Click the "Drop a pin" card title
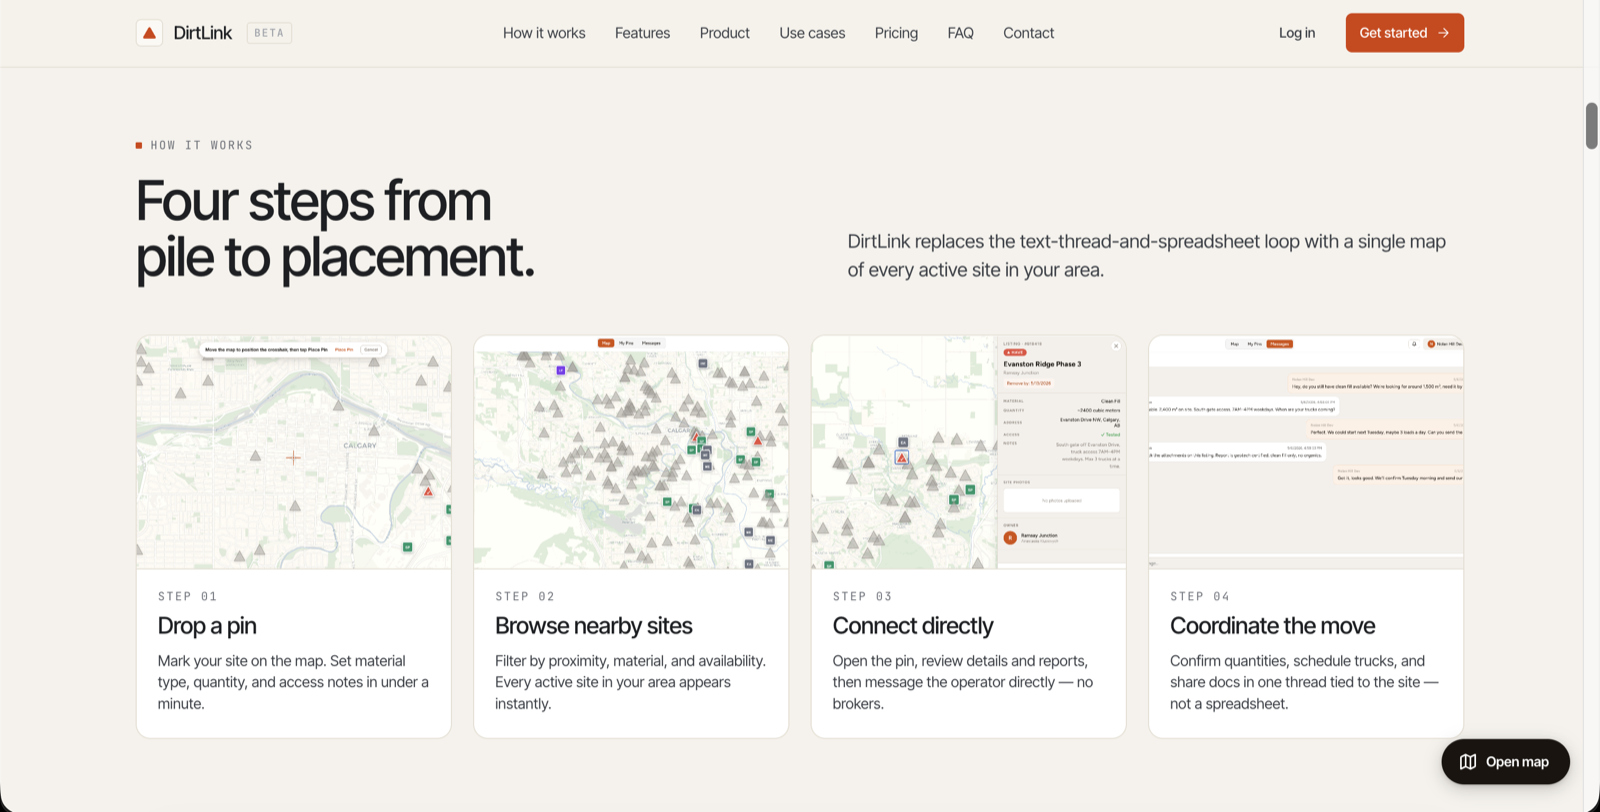 tap(207, 626)
